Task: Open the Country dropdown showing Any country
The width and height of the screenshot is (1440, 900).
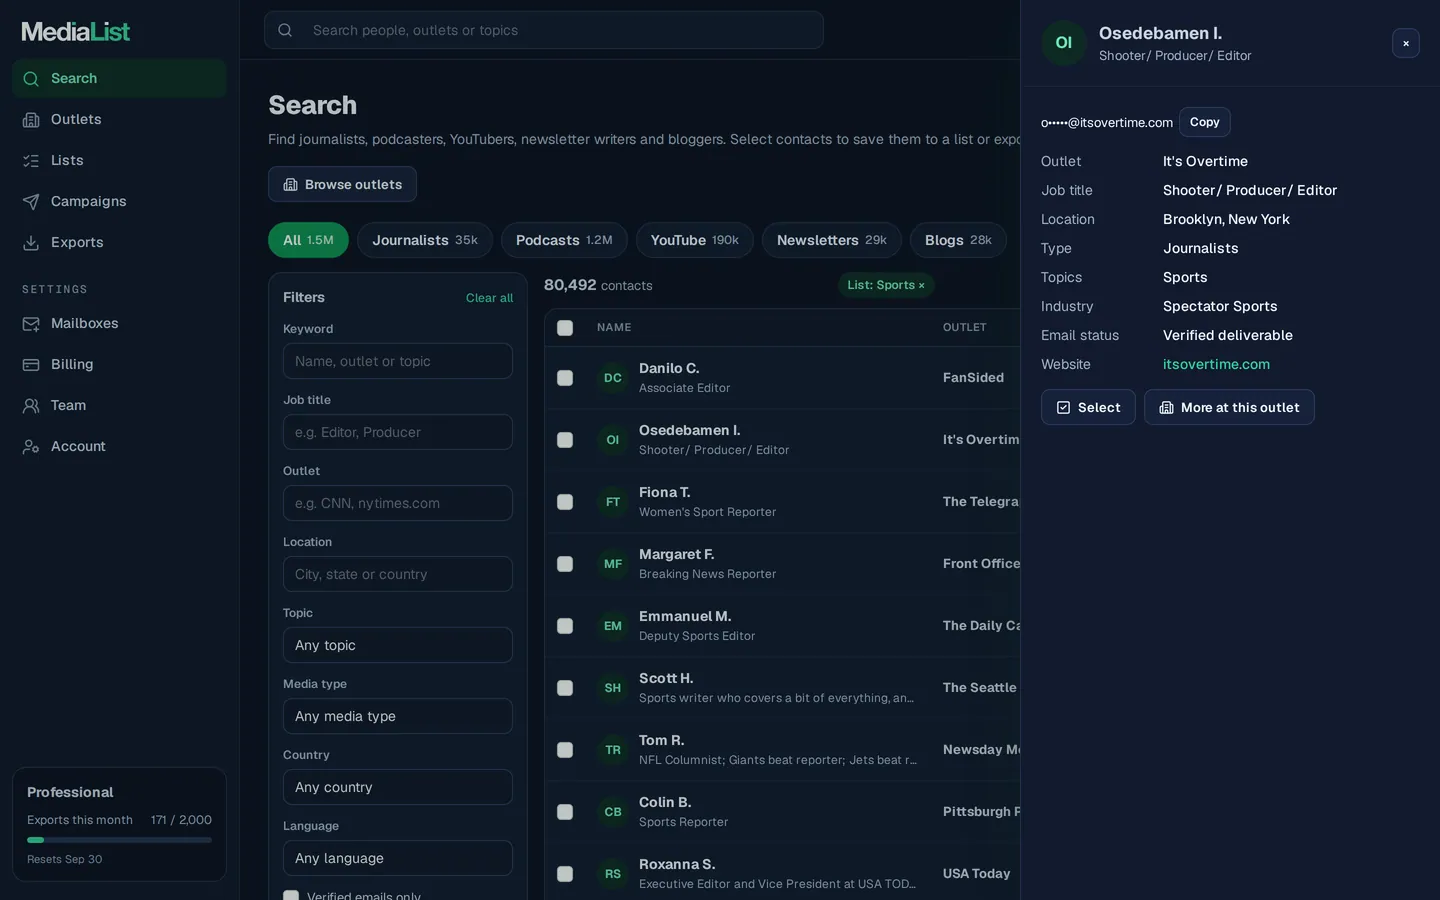Action: [x=398, y=787]
